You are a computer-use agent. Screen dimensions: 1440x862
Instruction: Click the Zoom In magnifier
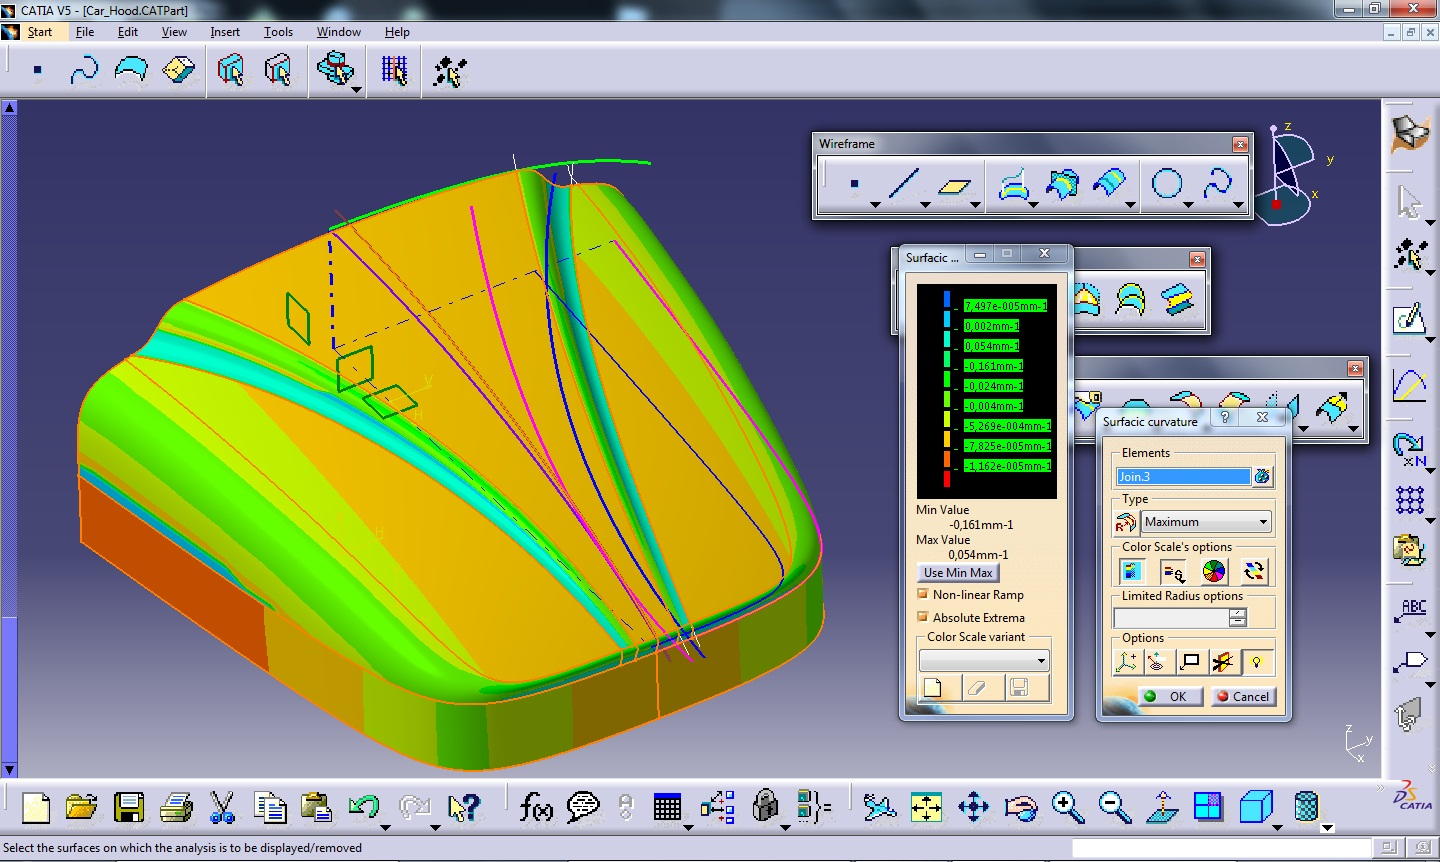[x=1067, y=806]
